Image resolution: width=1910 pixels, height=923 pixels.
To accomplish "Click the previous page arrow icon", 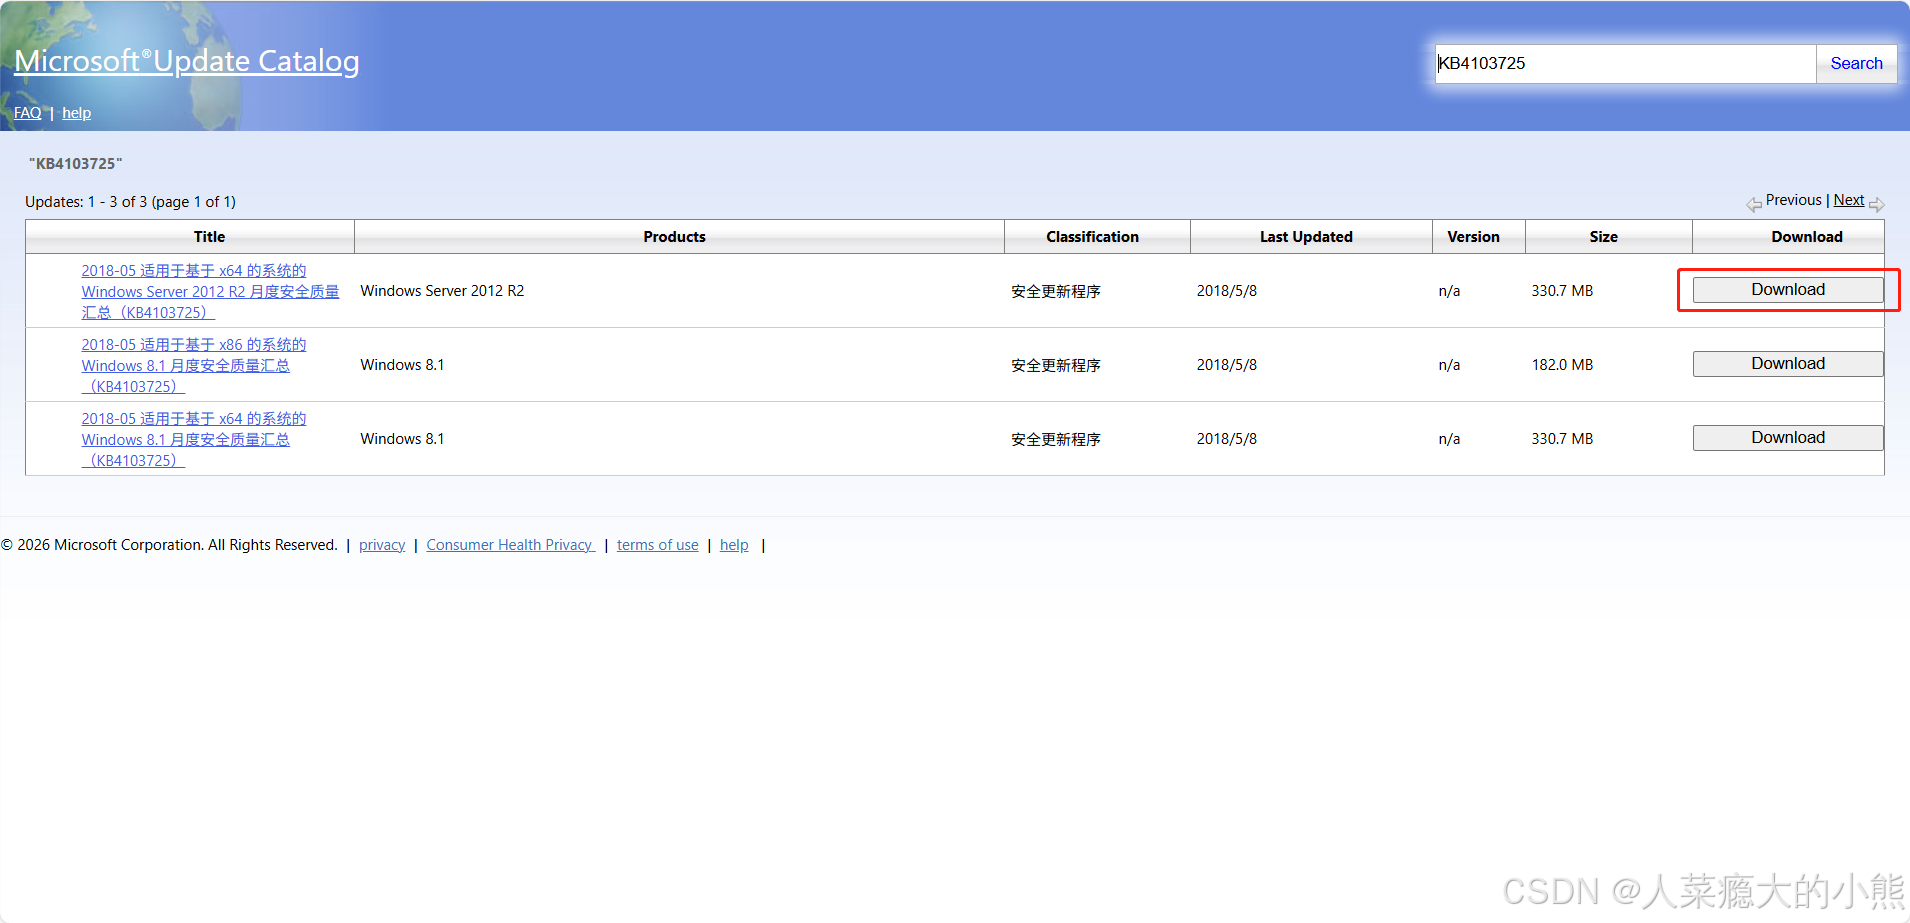I will (x=1754, y=204).
